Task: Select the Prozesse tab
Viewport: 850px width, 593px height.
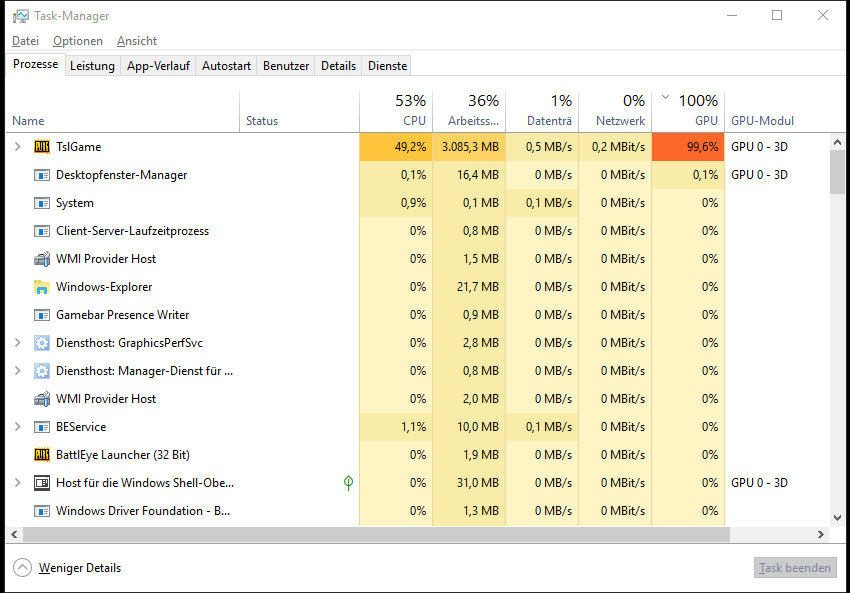Action: click(36, 64)
